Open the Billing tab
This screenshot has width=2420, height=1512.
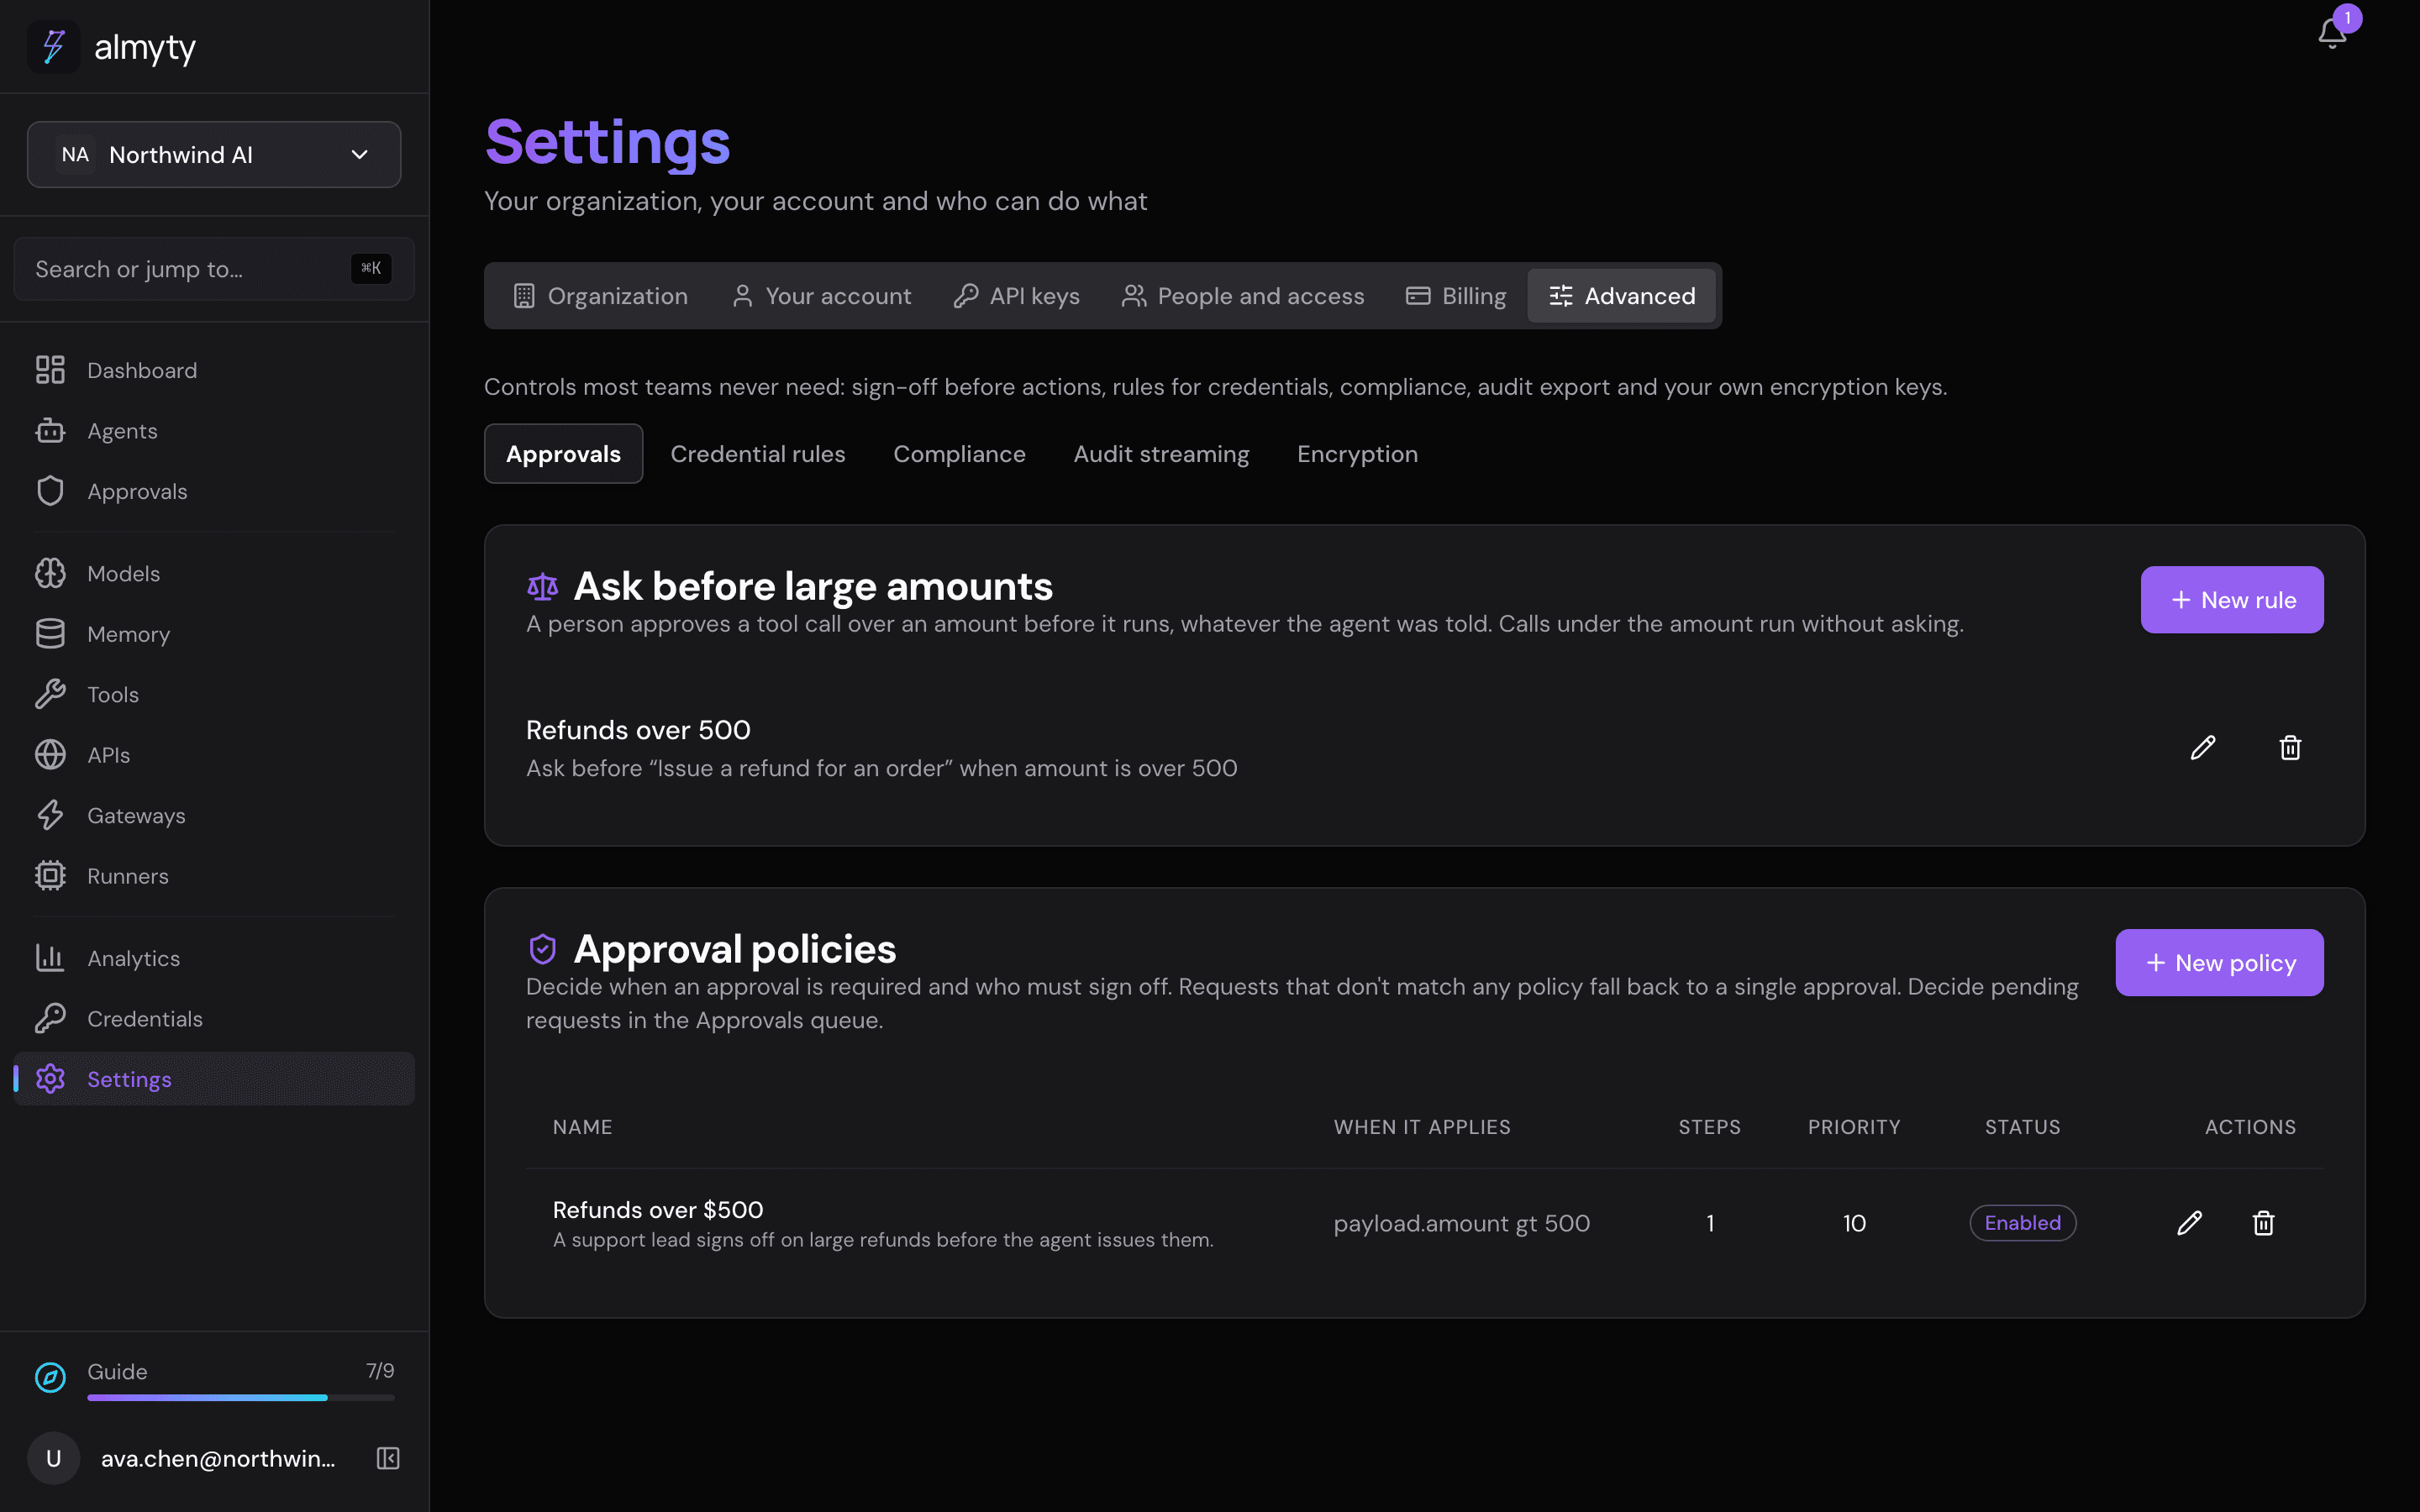1456,296
